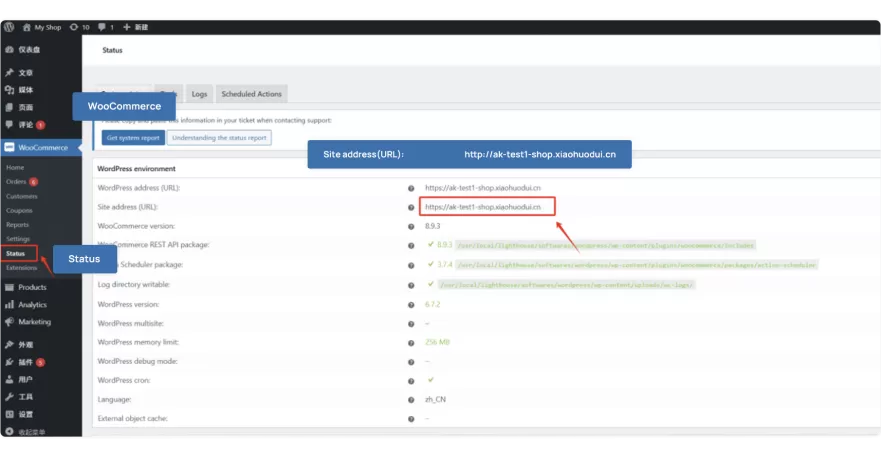Viewport: 881px width, 457px height.
Task: Open the Reports submenu item
Action: [x=17, y=224]
